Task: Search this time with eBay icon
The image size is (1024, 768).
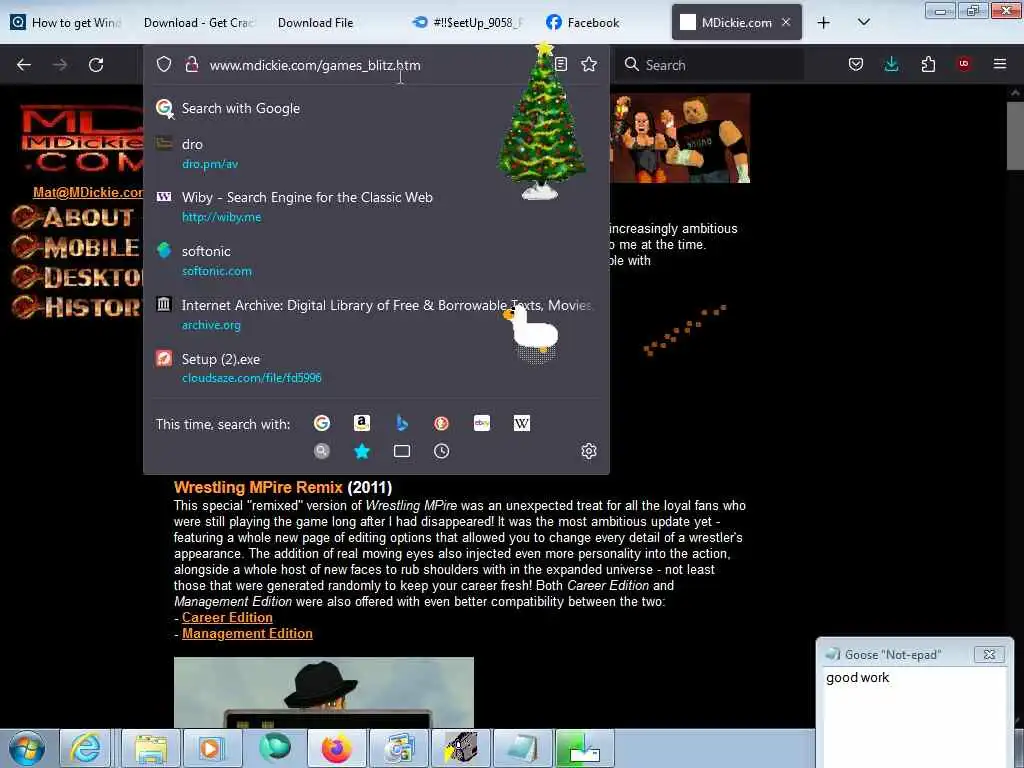Action: [482, 423]
